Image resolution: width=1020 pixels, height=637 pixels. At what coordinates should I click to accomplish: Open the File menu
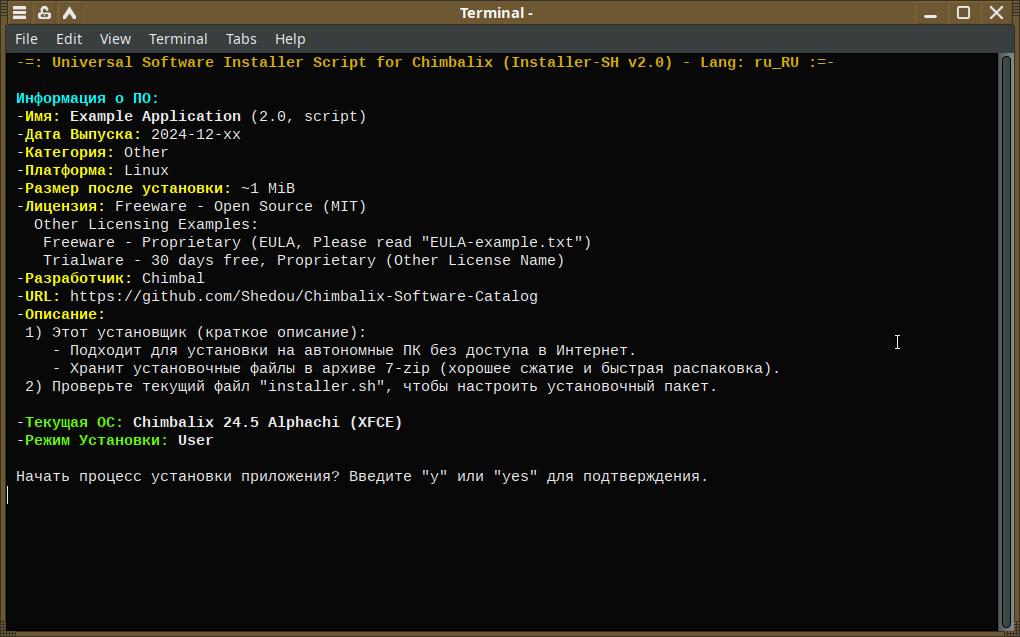tap(27, 39)
